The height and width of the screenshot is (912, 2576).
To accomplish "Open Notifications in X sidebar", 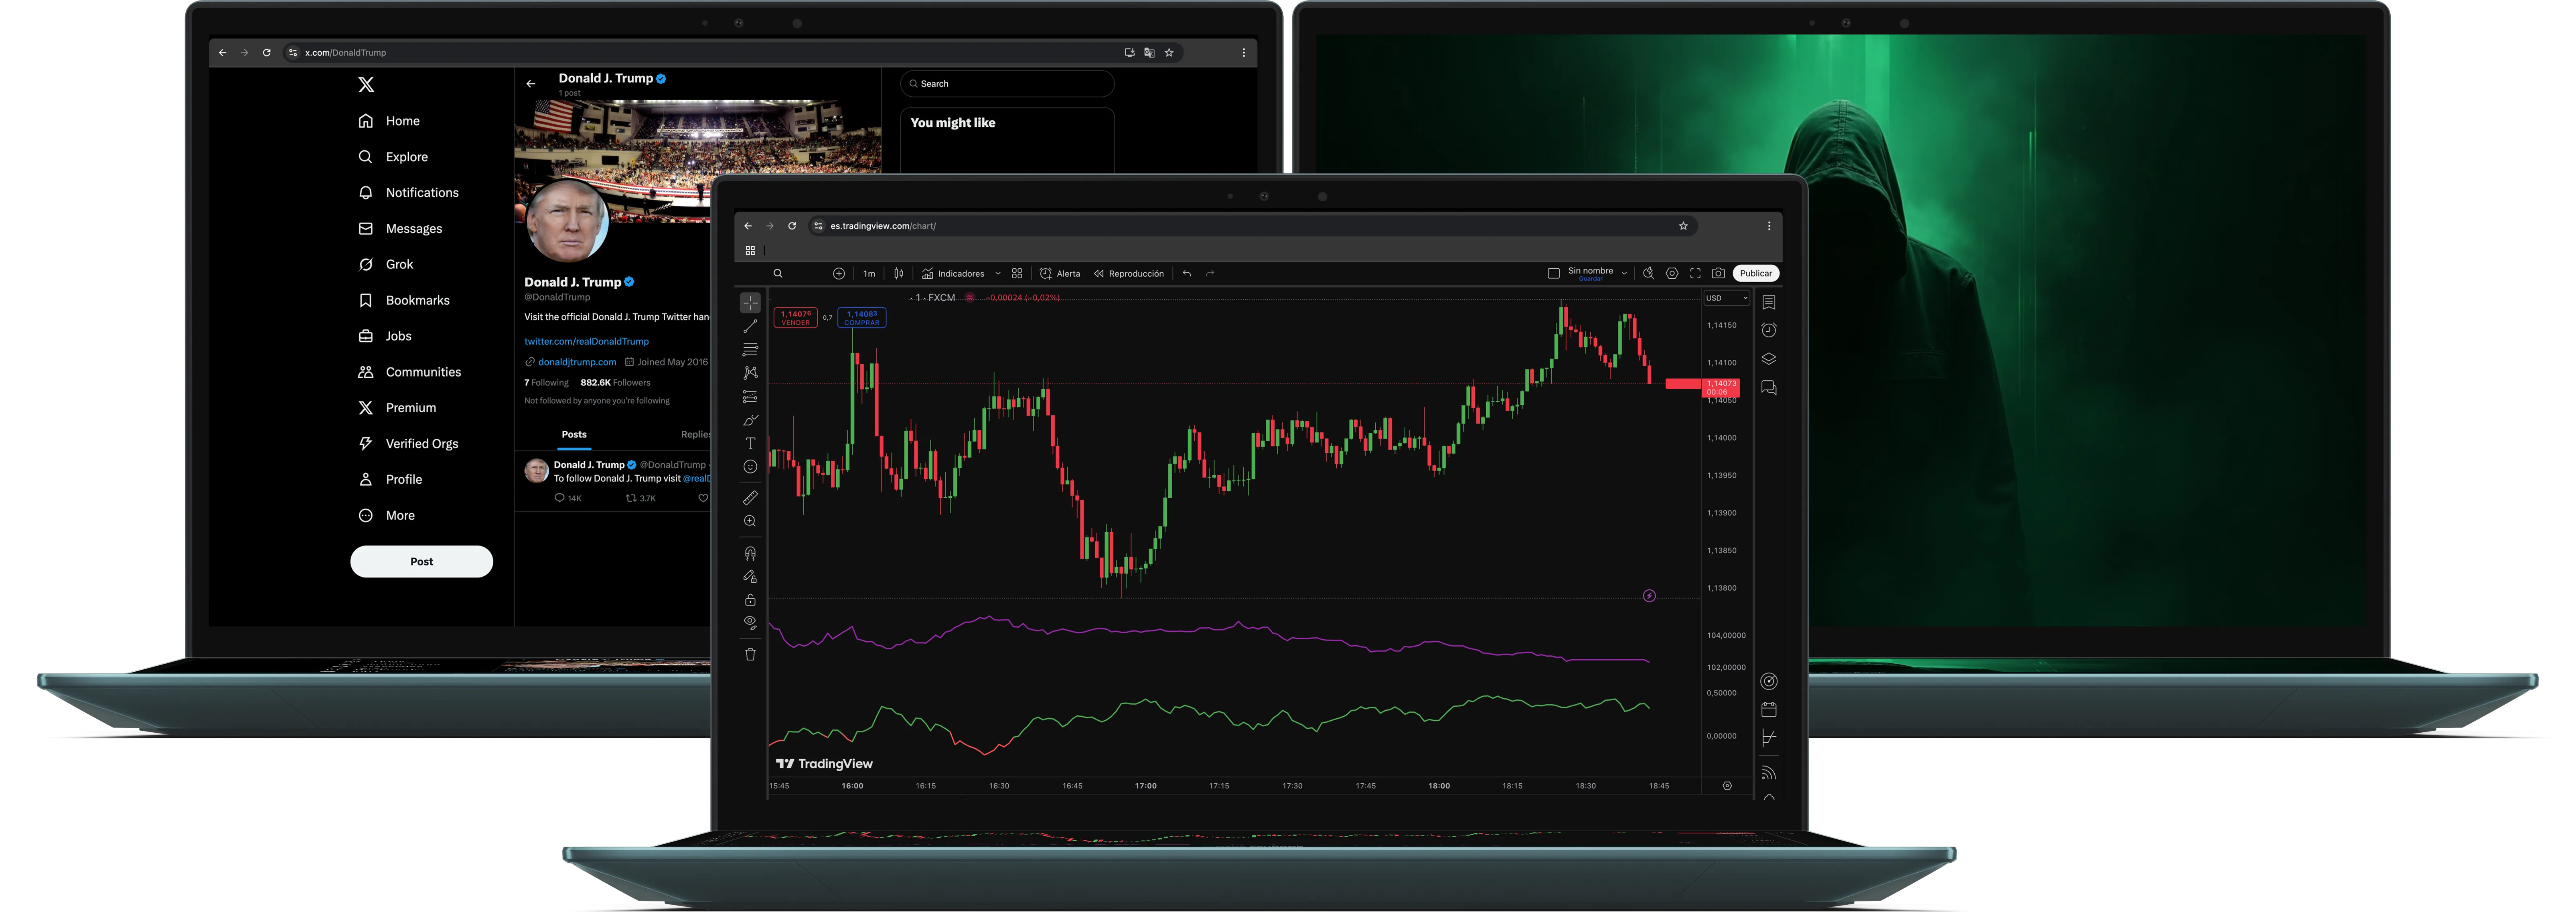I will click(x=408, y=193).
